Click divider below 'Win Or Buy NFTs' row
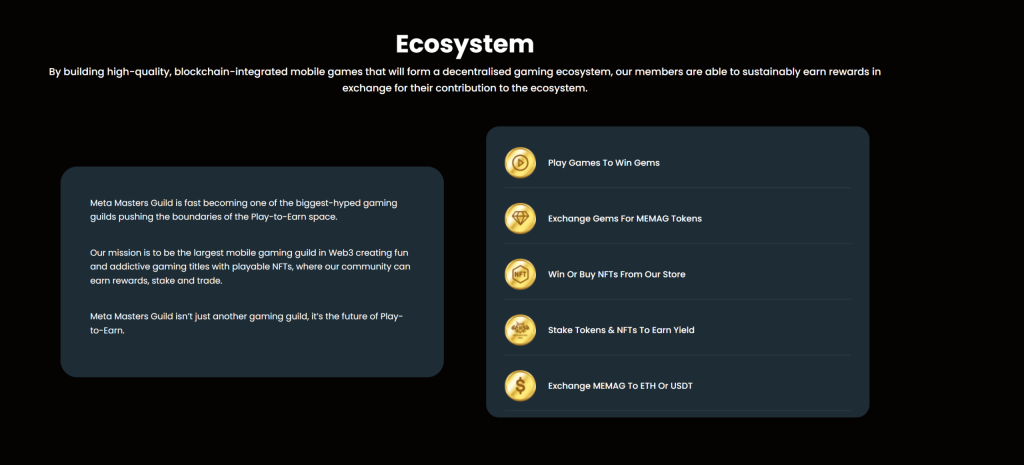The height and width of the screenshot is (465, 1024). click(x=678, y=300)
